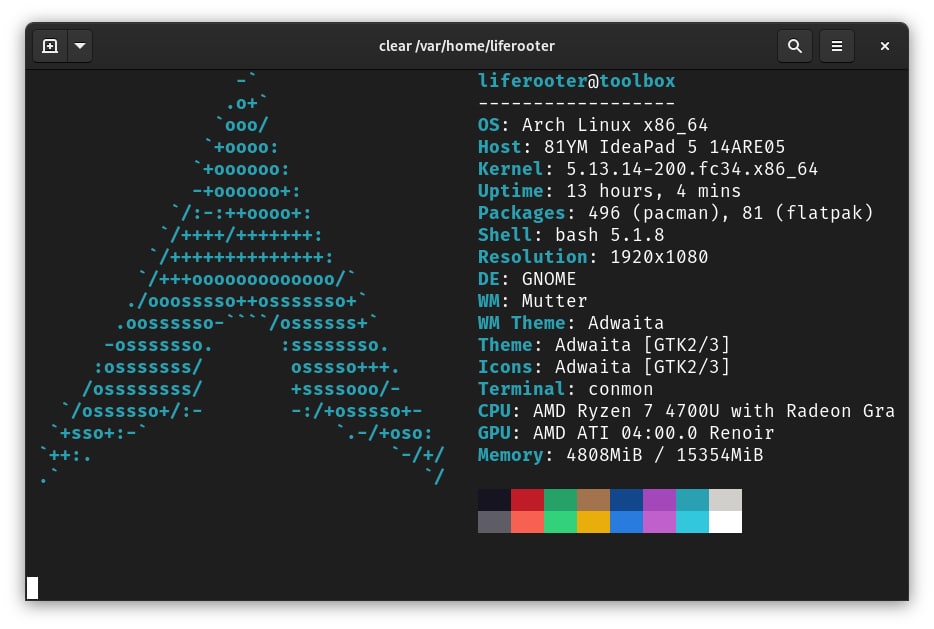Click the Terminal: conmon line

(565, 390)
